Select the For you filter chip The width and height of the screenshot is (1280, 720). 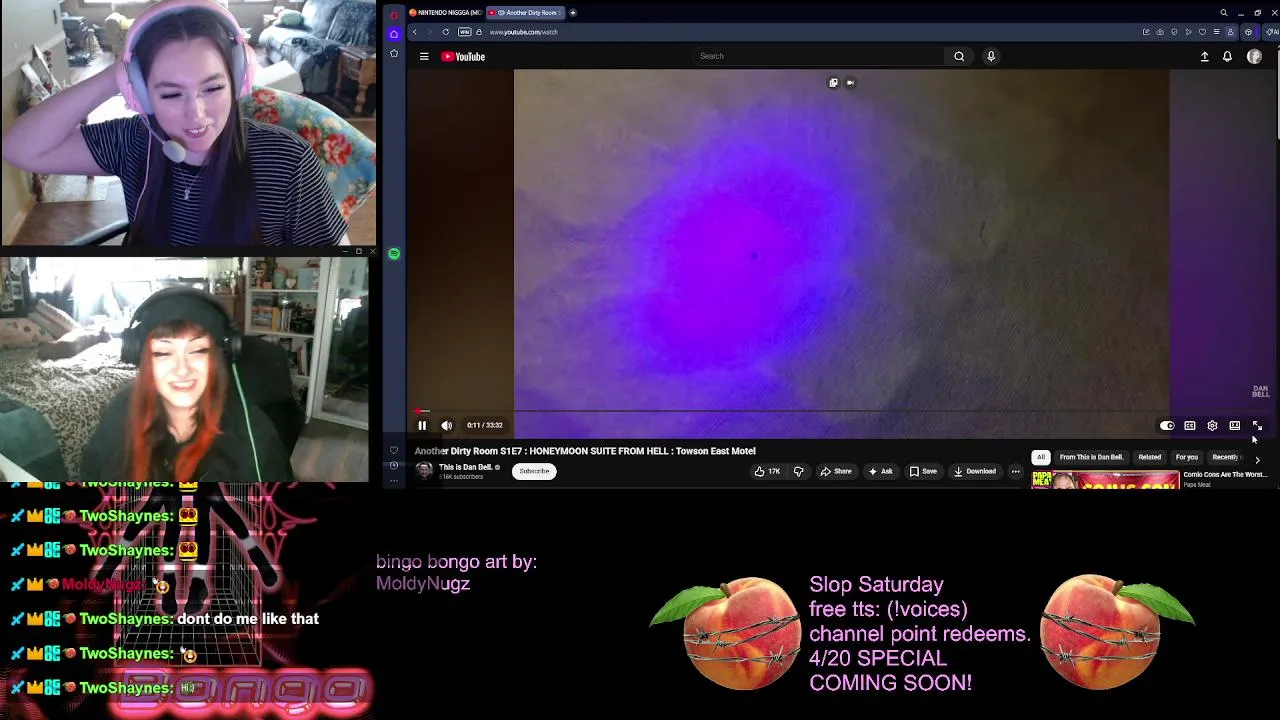(1187, 457)
